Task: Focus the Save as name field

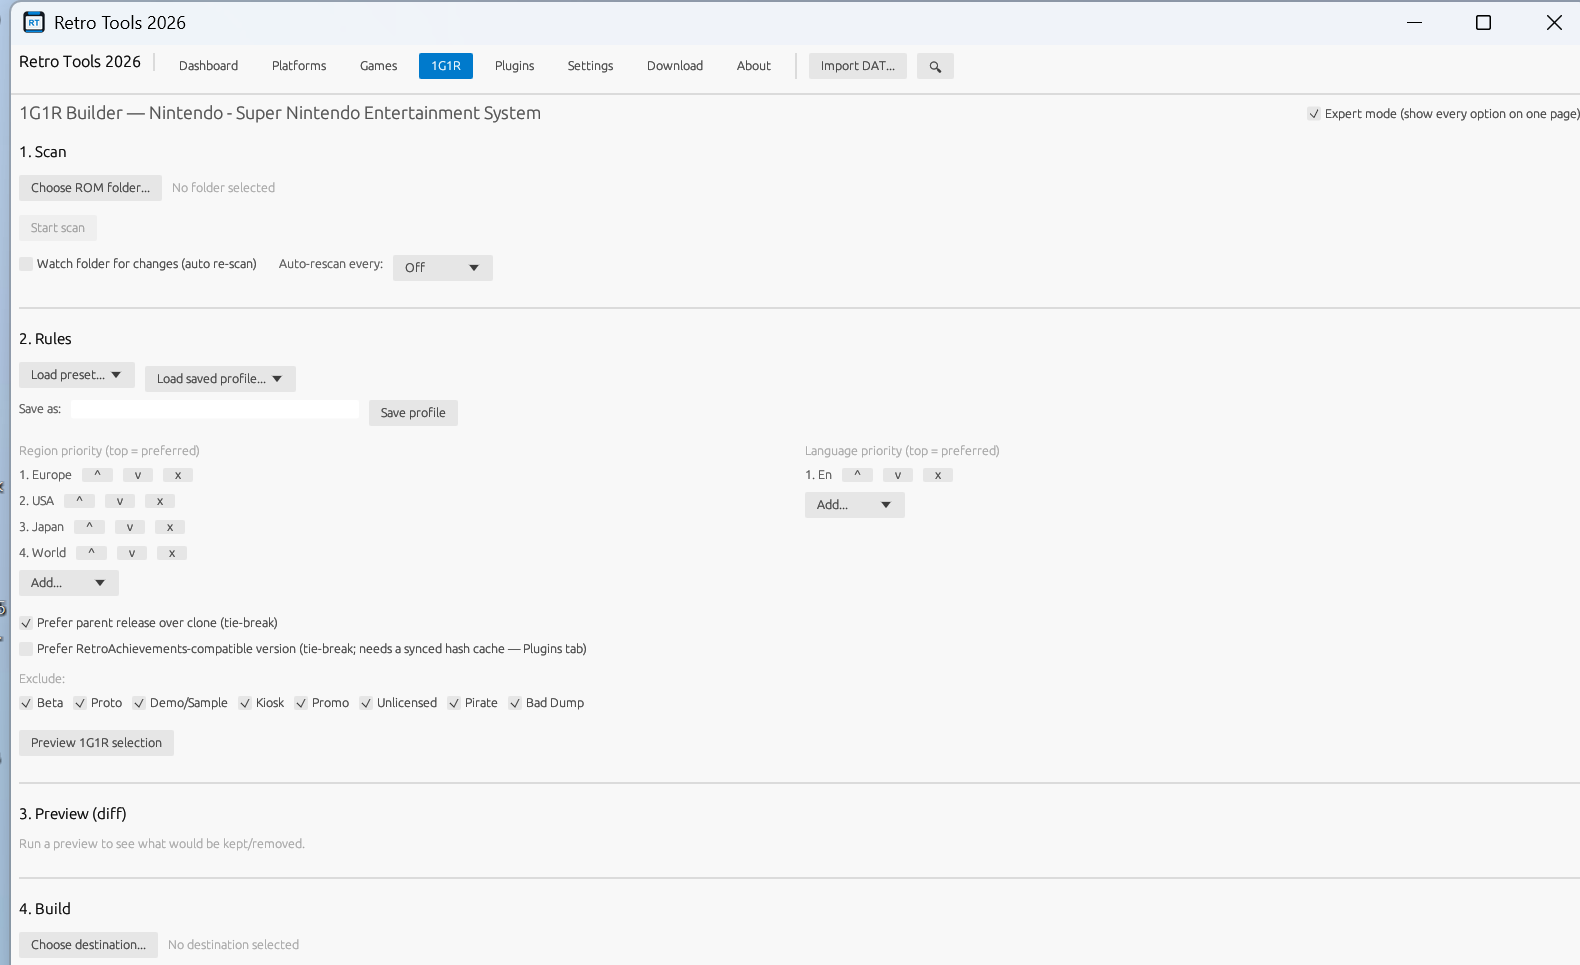Action: (215, 409)
